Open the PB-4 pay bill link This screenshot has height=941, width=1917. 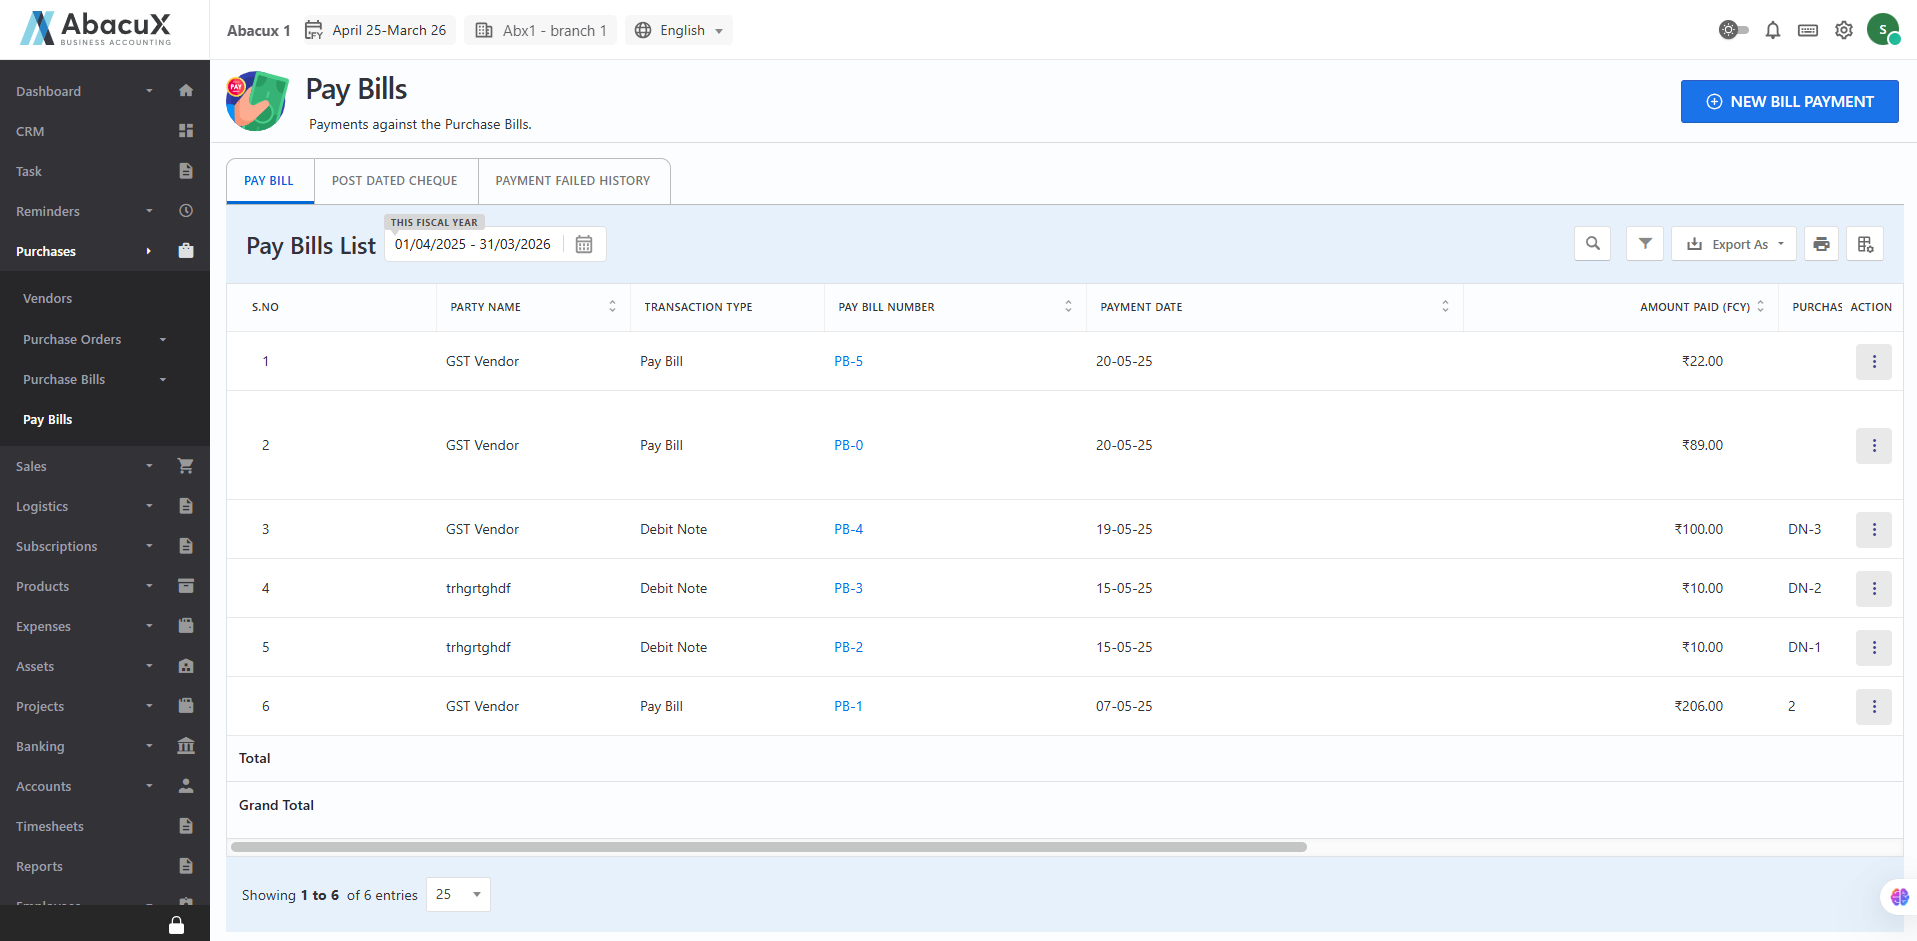pyautogui.click(x=848, y=529)
